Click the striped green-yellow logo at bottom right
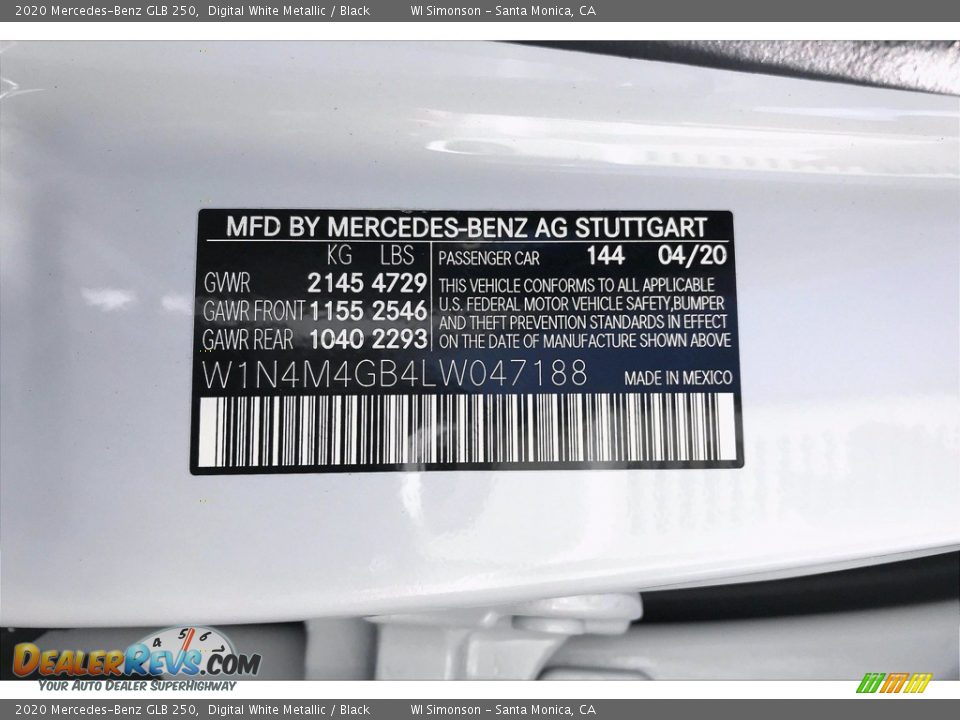The height and width of the screenshot is (720, 960). point(894,683)
